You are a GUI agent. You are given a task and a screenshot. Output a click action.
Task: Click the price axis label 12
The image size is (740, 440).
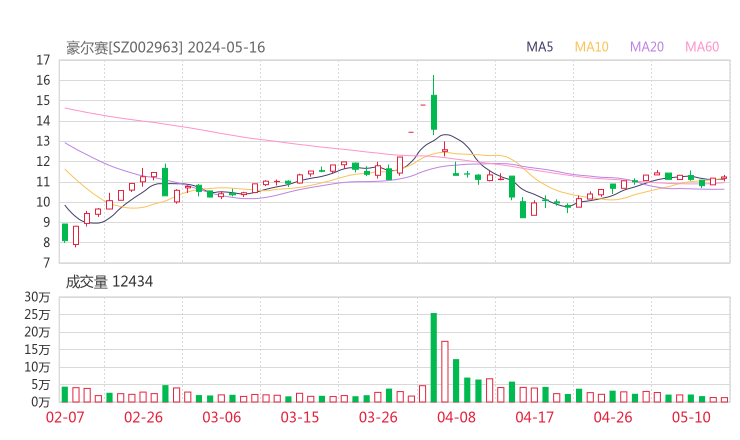[x=43, y=161]
